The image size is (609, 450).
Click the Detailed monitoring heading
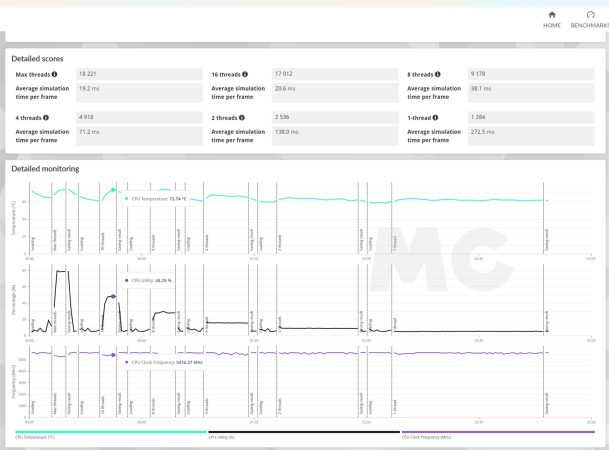(45, 168)
